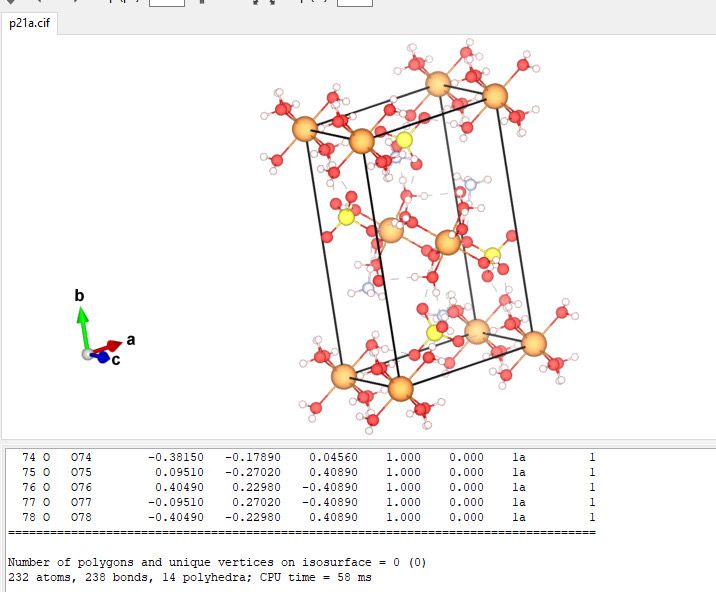The image size is (716, 592).
Task: Click the y value 0.27020
Action: coord(257,502)
